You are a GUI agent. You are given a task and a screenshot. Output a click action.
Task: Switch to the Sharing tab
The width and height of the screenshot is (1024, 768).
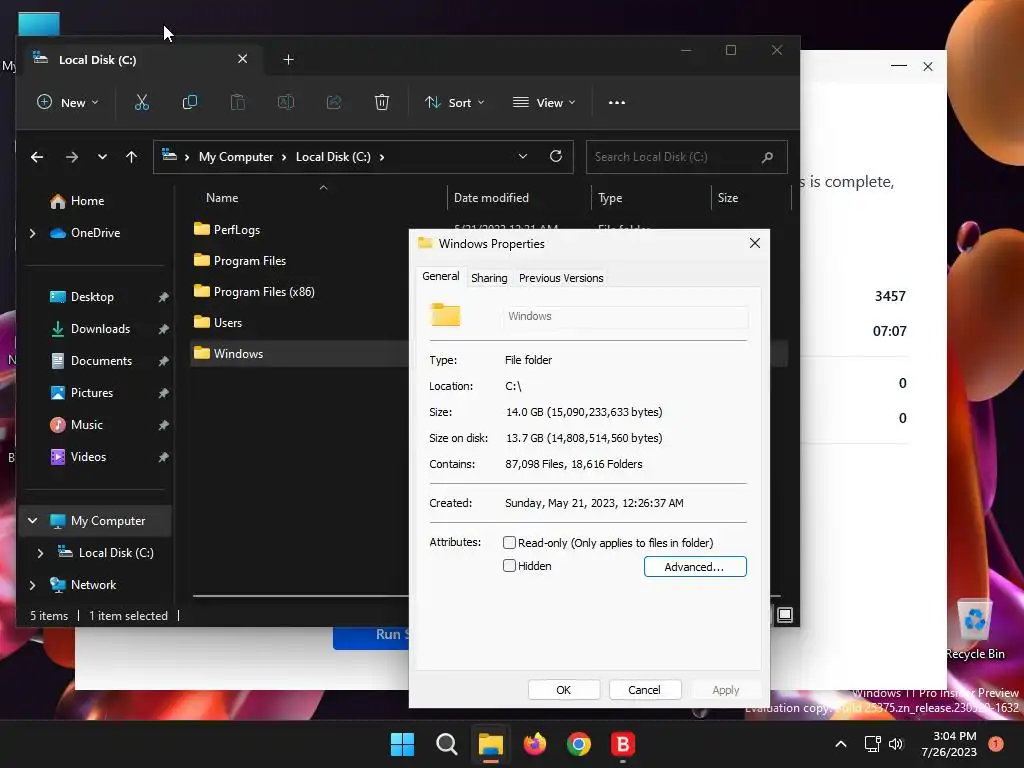(489, 278)
